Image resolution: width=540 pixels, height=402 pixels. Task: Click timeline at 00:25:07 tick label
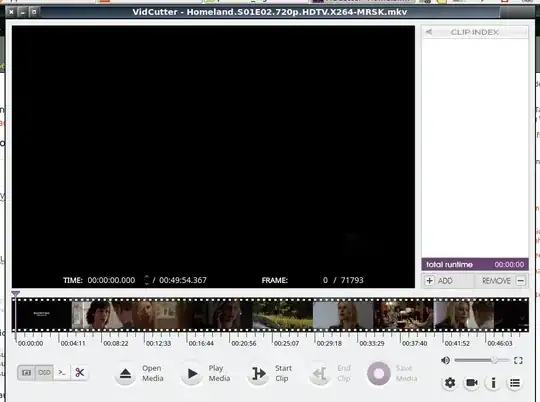[x=286, y=343]
